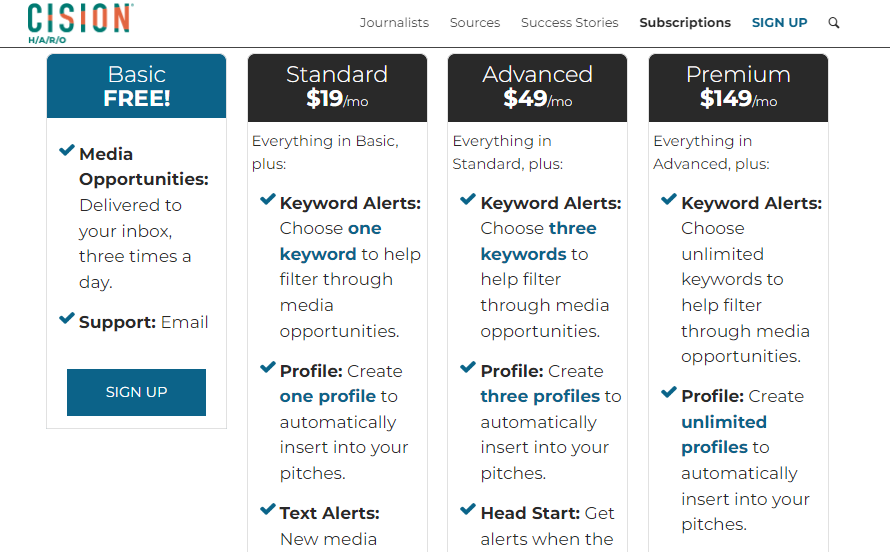Select the Premium $149/mo plan header
Image resolution: width=890 pixels, height=552 pixels.
(x=738, y=88)
